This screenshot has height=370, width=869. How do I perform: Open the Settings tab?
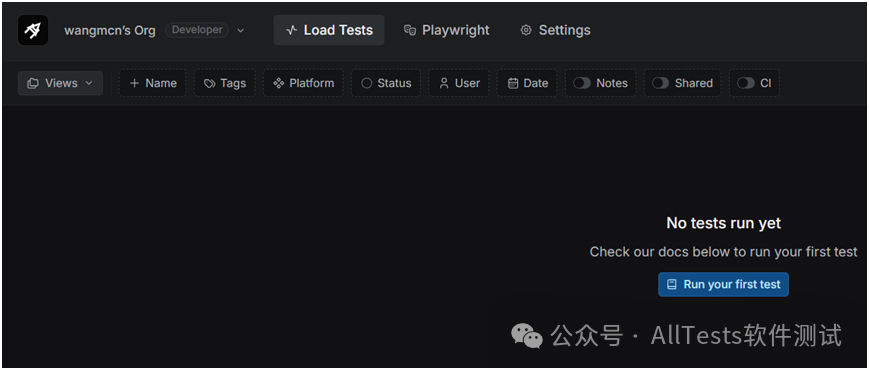coord(556,30)
